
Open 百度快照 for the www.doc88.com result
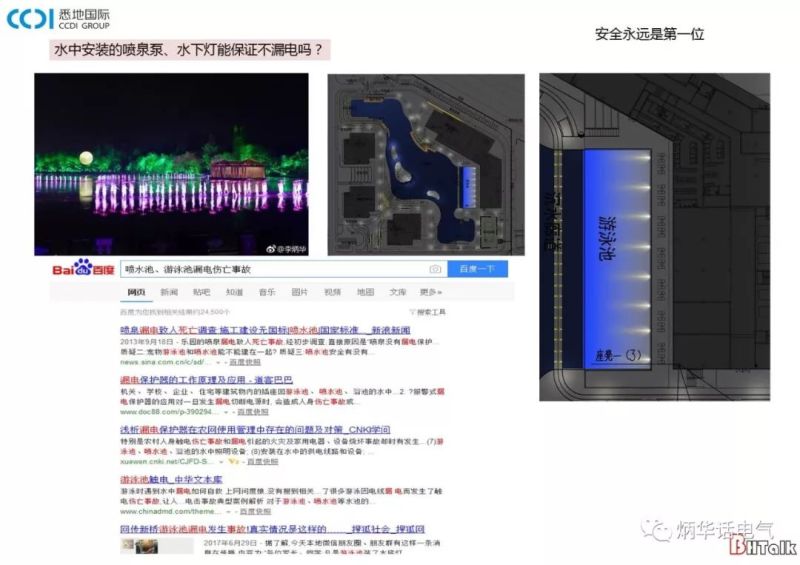253,411
